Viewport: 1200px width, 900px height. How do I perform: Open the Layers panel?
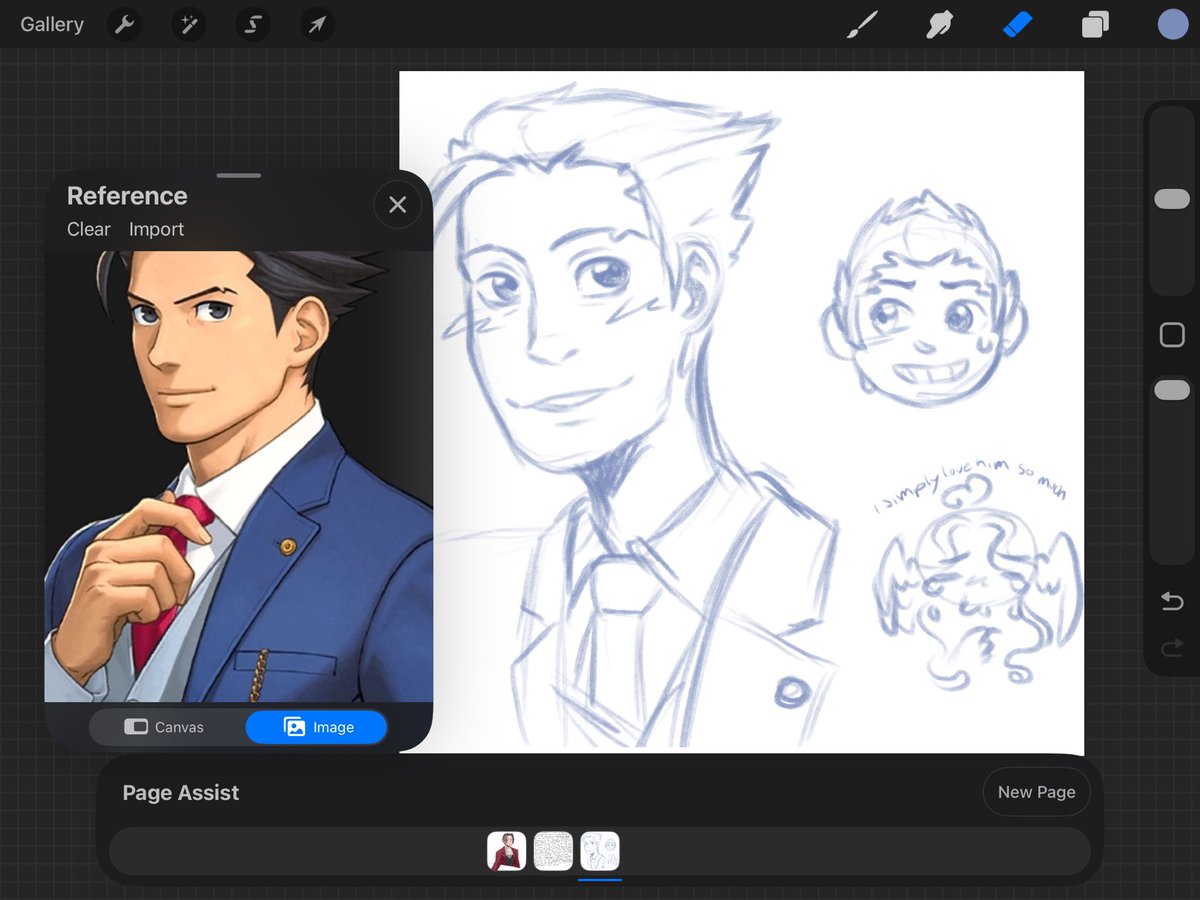pyautogui.click(x=1095, y=25)
